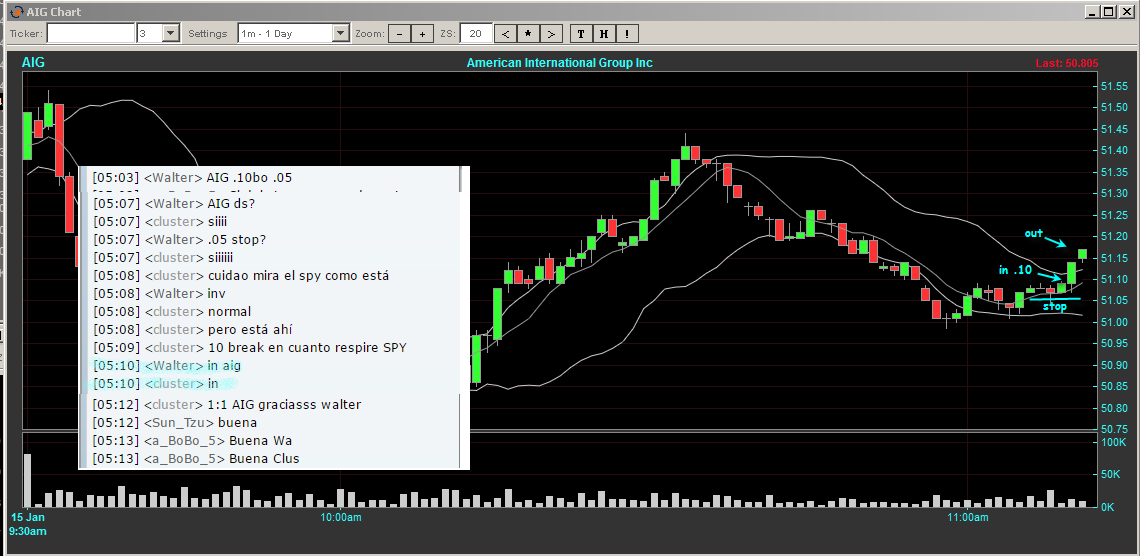Click chat line 'normal' by cluster

(x=172, y=312)
